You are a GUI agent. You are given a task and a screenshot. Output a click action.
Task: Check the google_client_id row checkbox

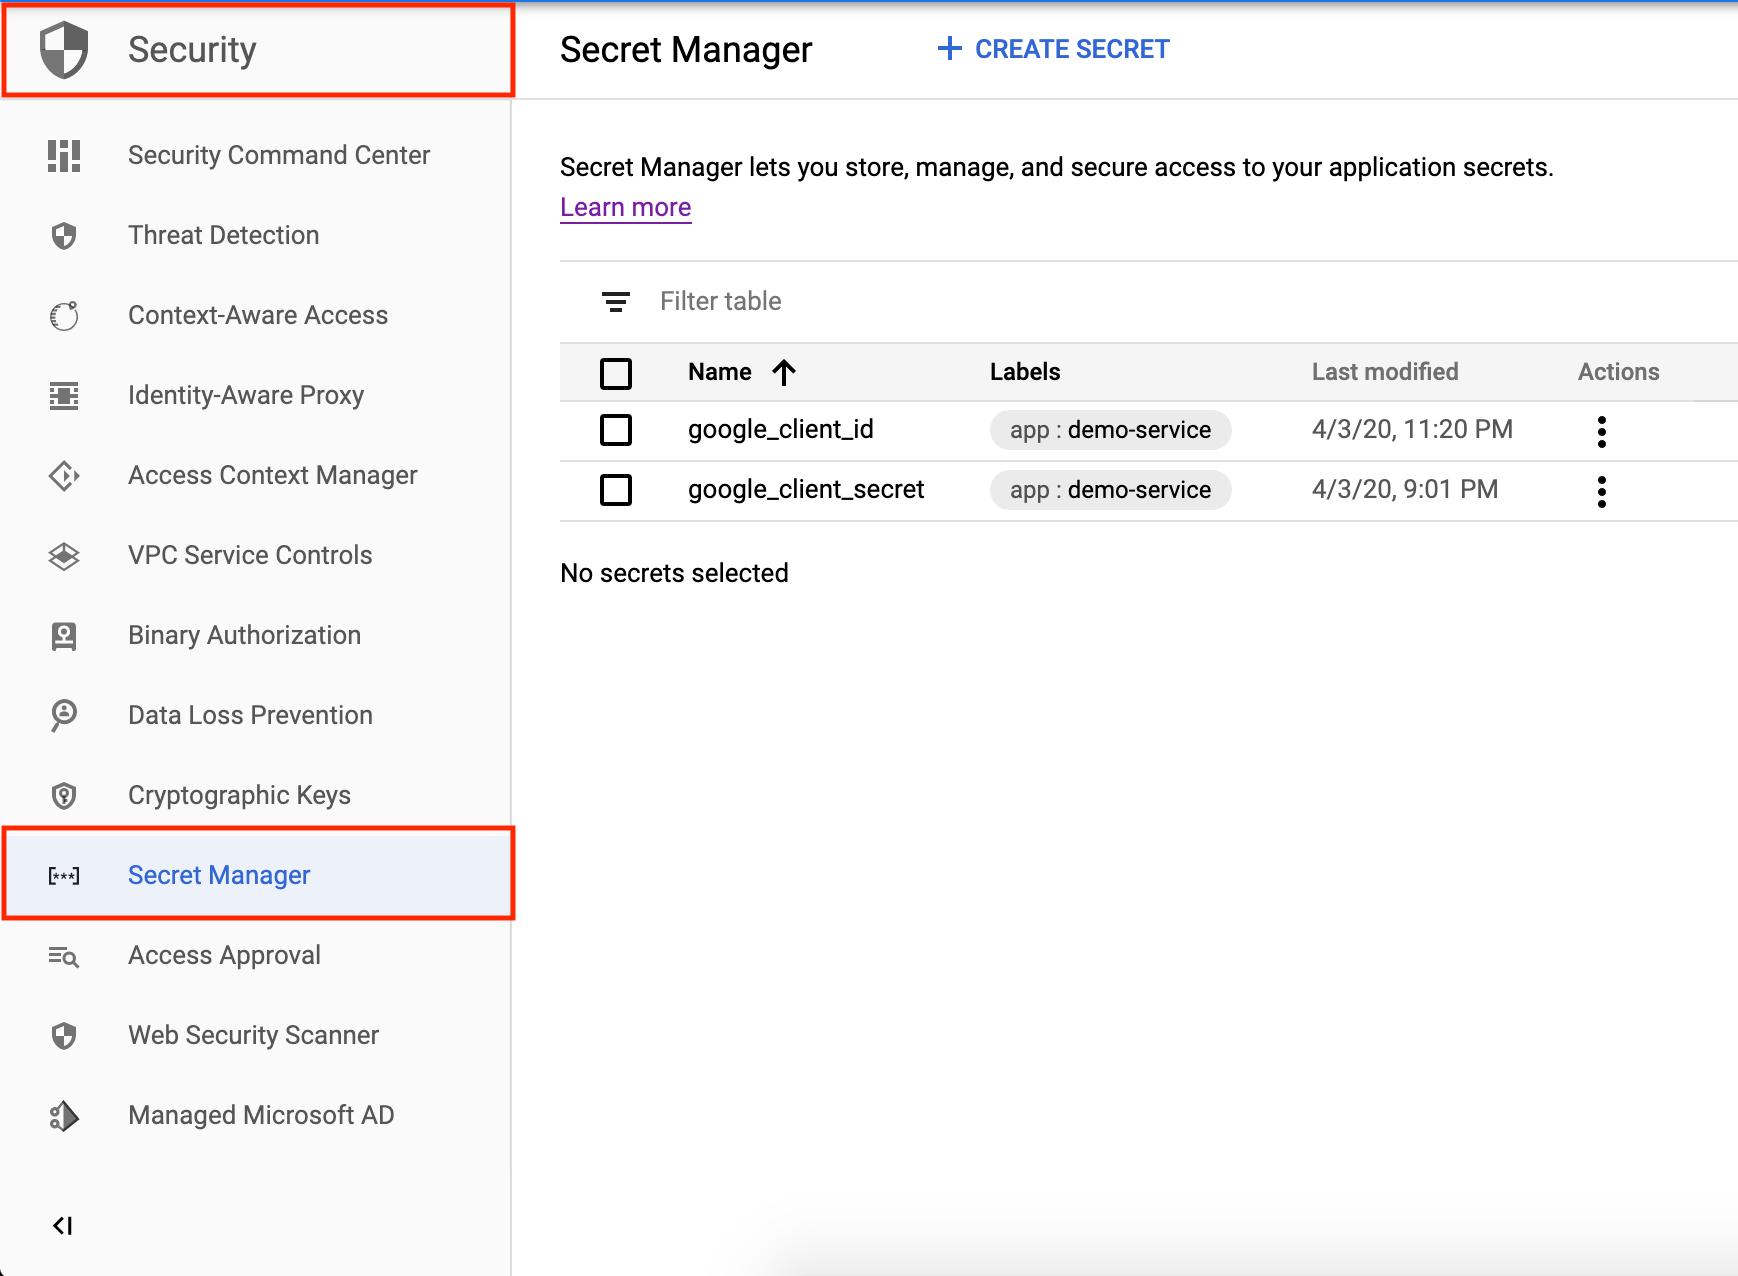pos(616,430)
